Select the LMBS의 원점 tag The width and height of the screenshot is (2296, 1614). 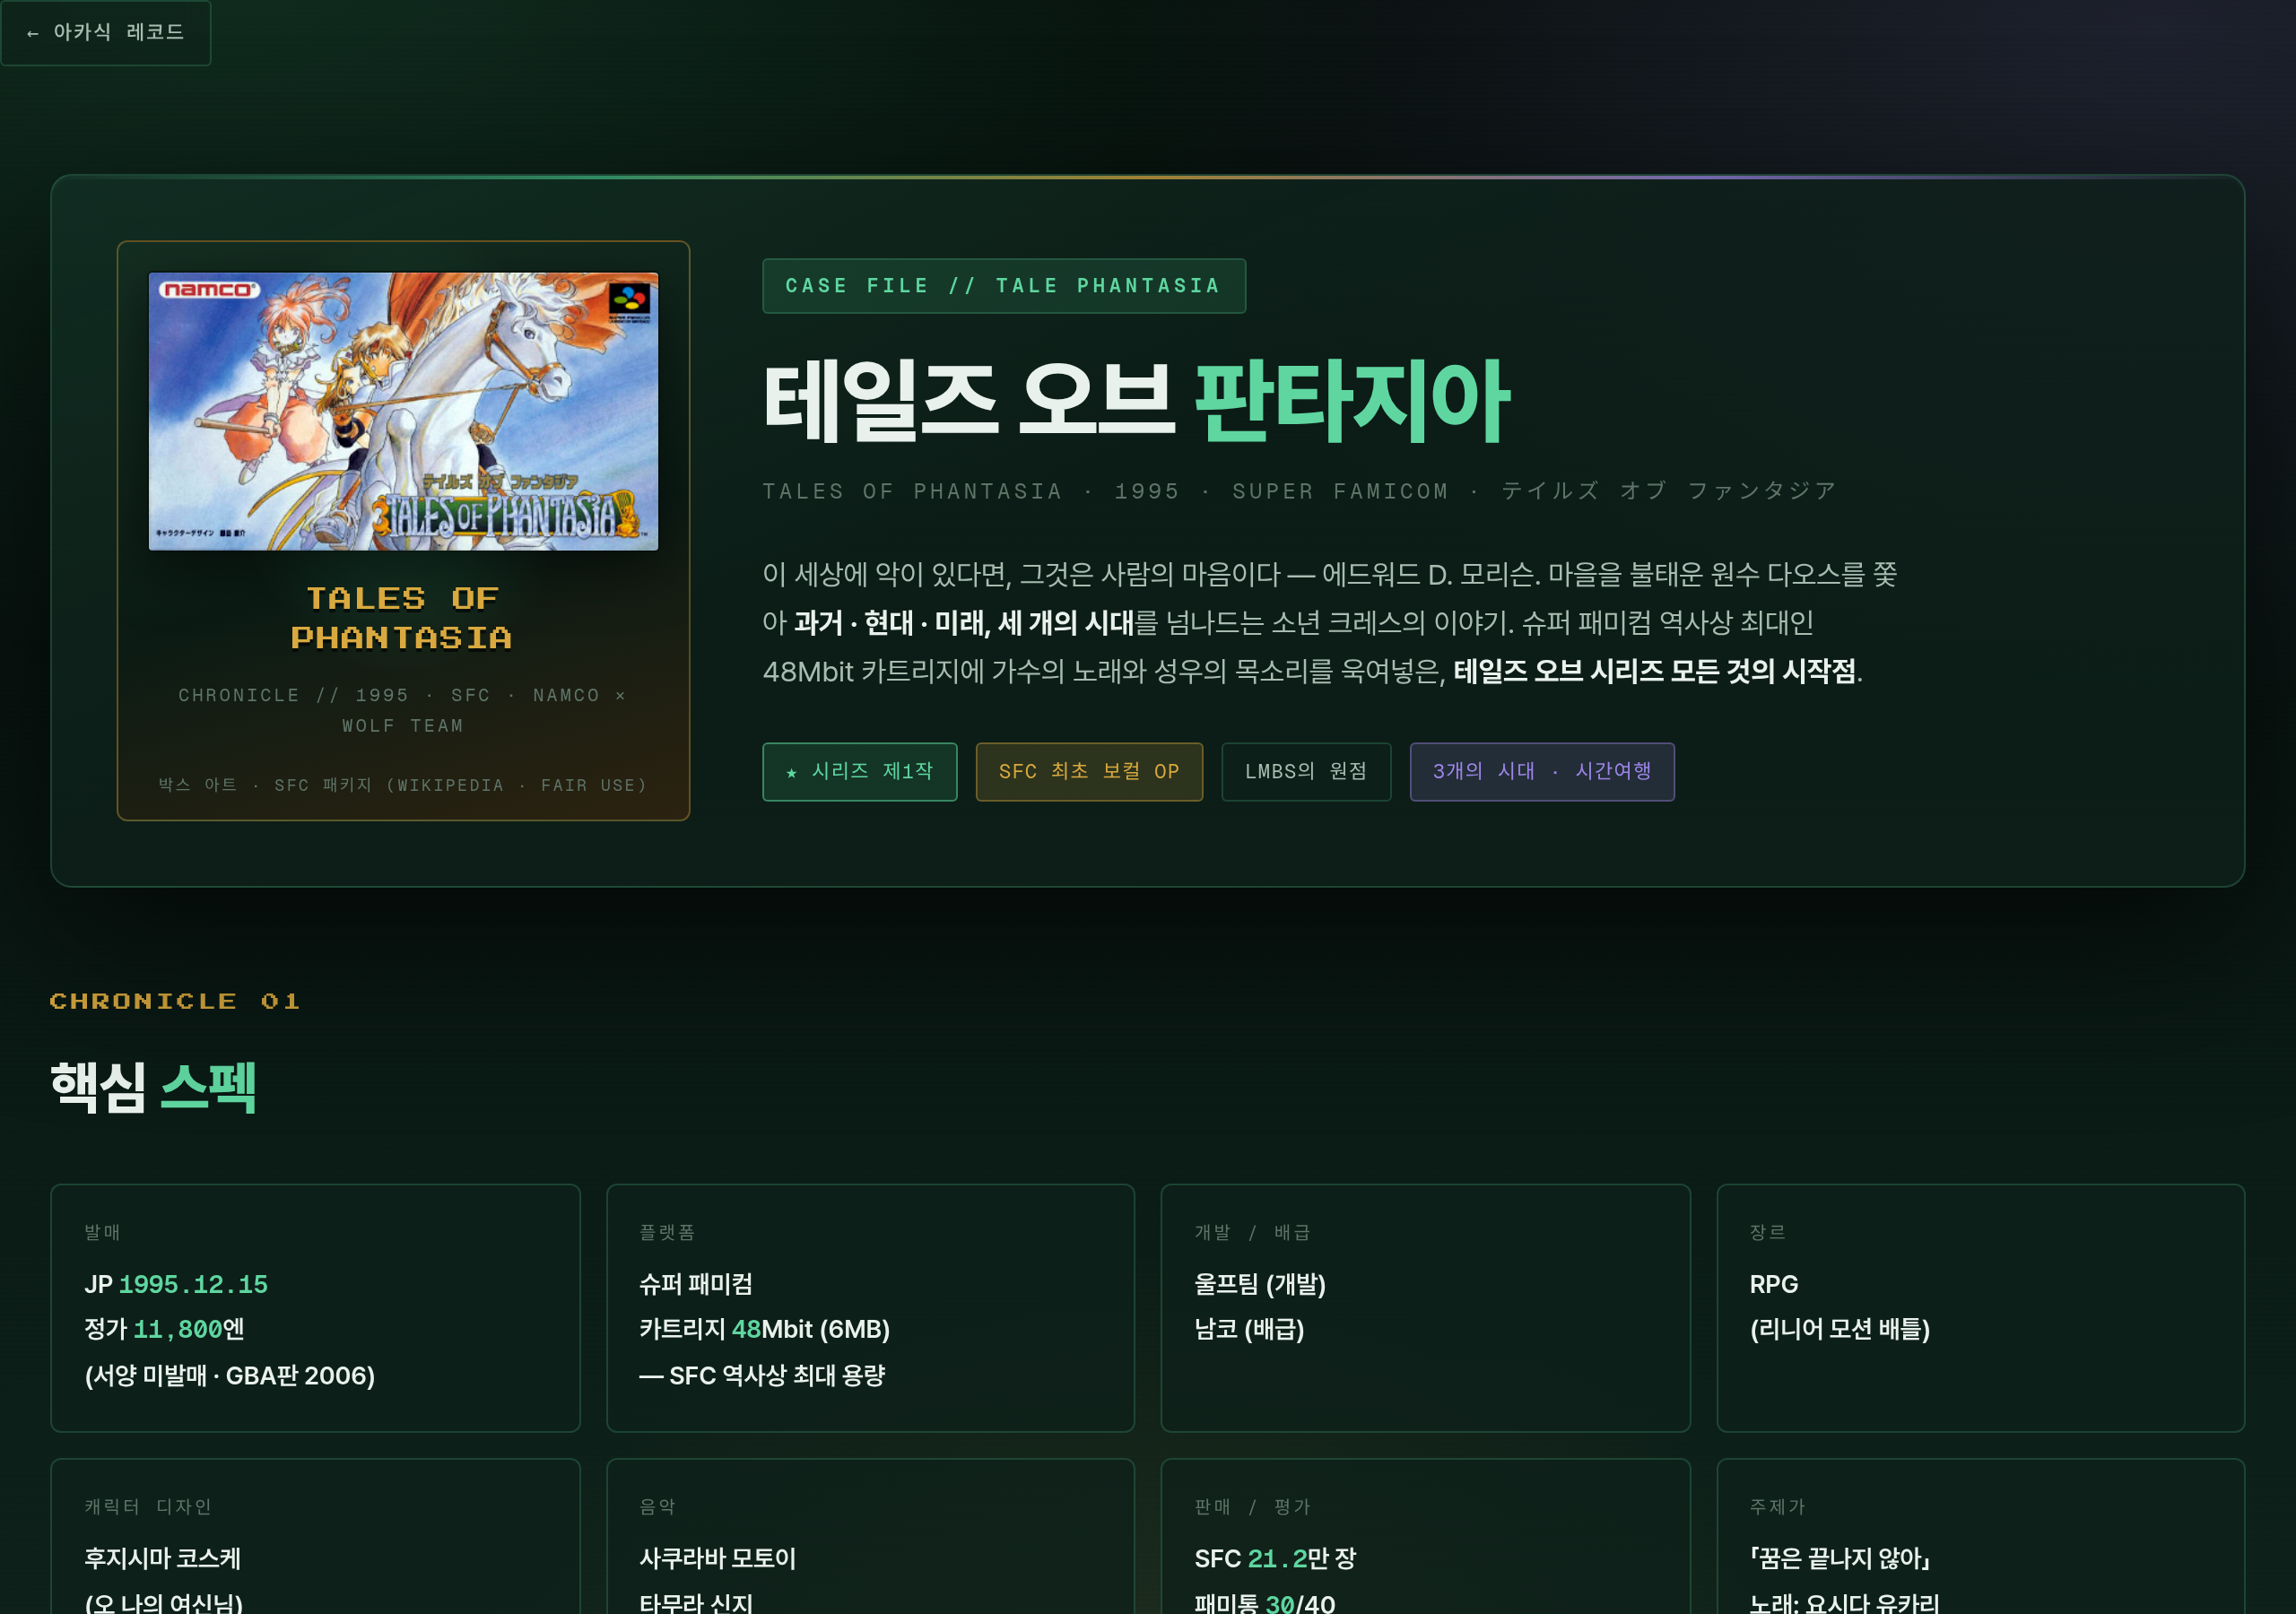(1305, 771)
